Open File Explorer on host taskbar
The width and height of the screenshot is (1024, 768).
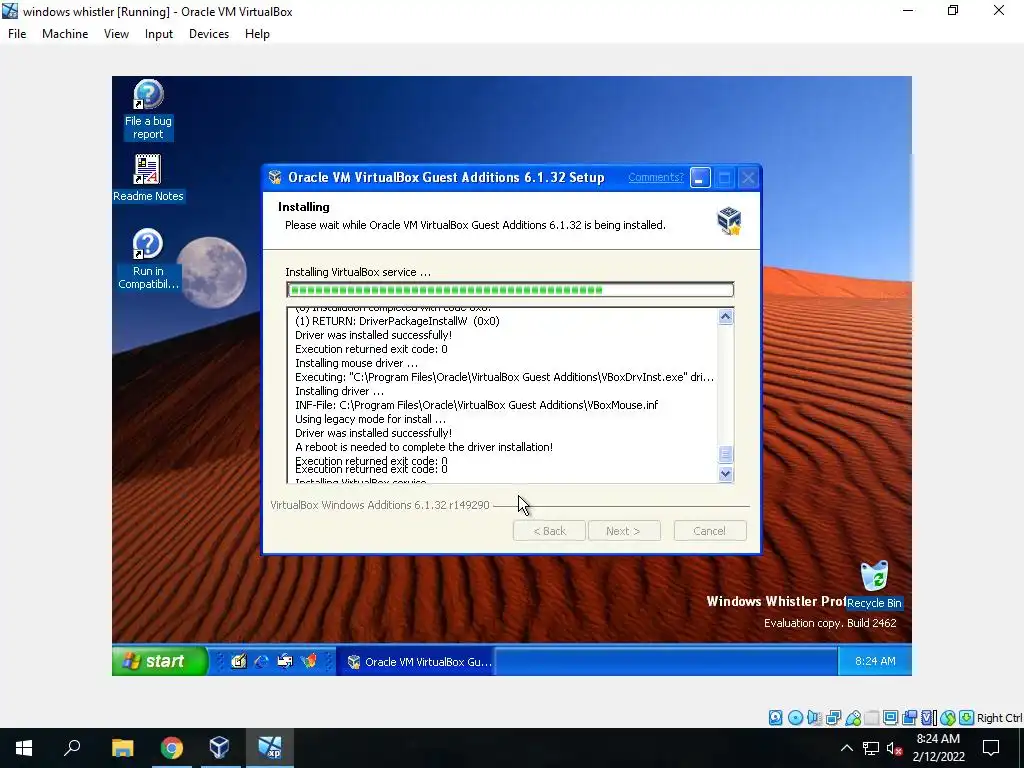[x=122, y=748]
